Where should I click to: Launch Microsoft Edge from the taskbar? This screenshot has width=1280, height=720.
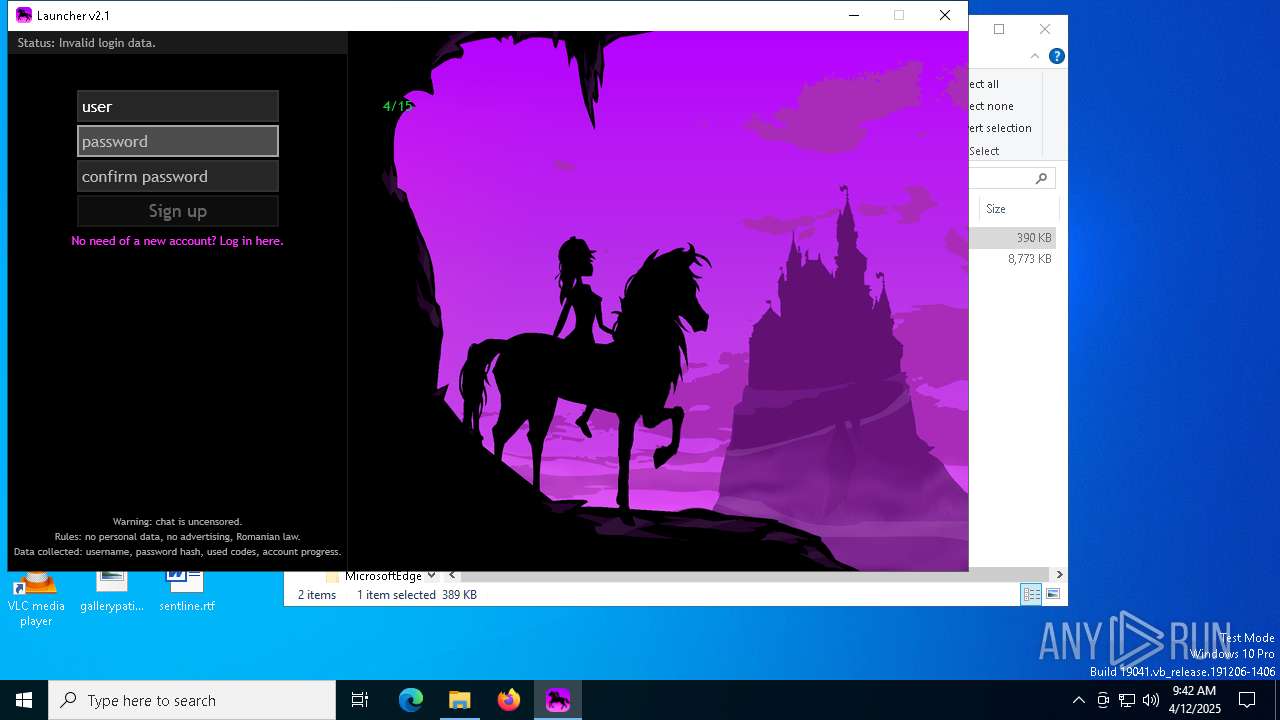(411, 700)
